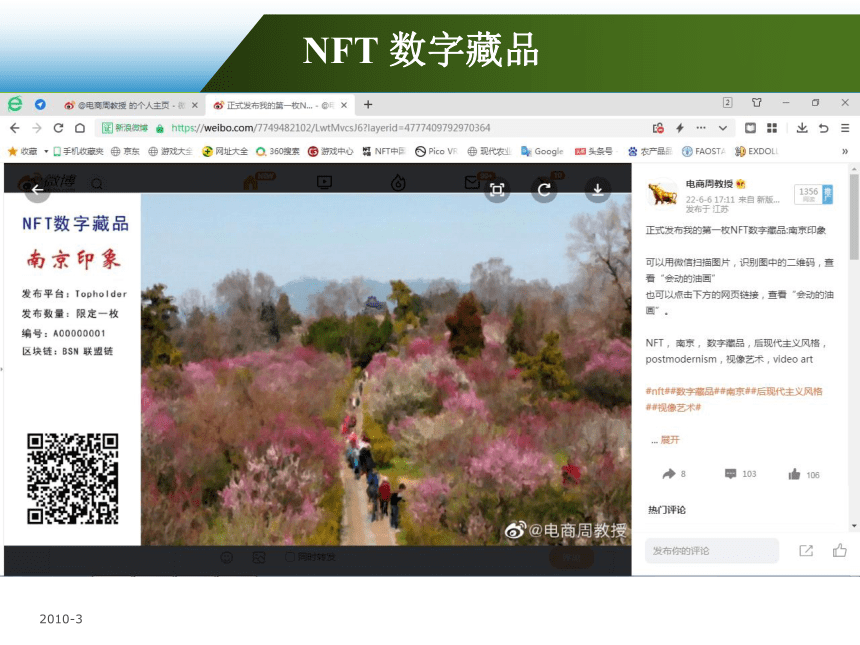Click the 360 browser logo icon
The image size is (860, 645).
coord(15,104)
